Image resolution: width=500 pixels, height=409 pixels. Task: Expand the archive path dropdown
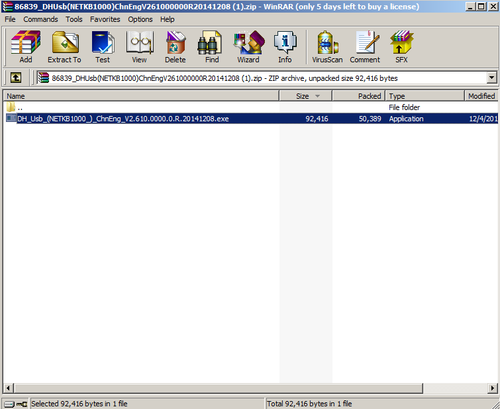(x=491, y=78)
